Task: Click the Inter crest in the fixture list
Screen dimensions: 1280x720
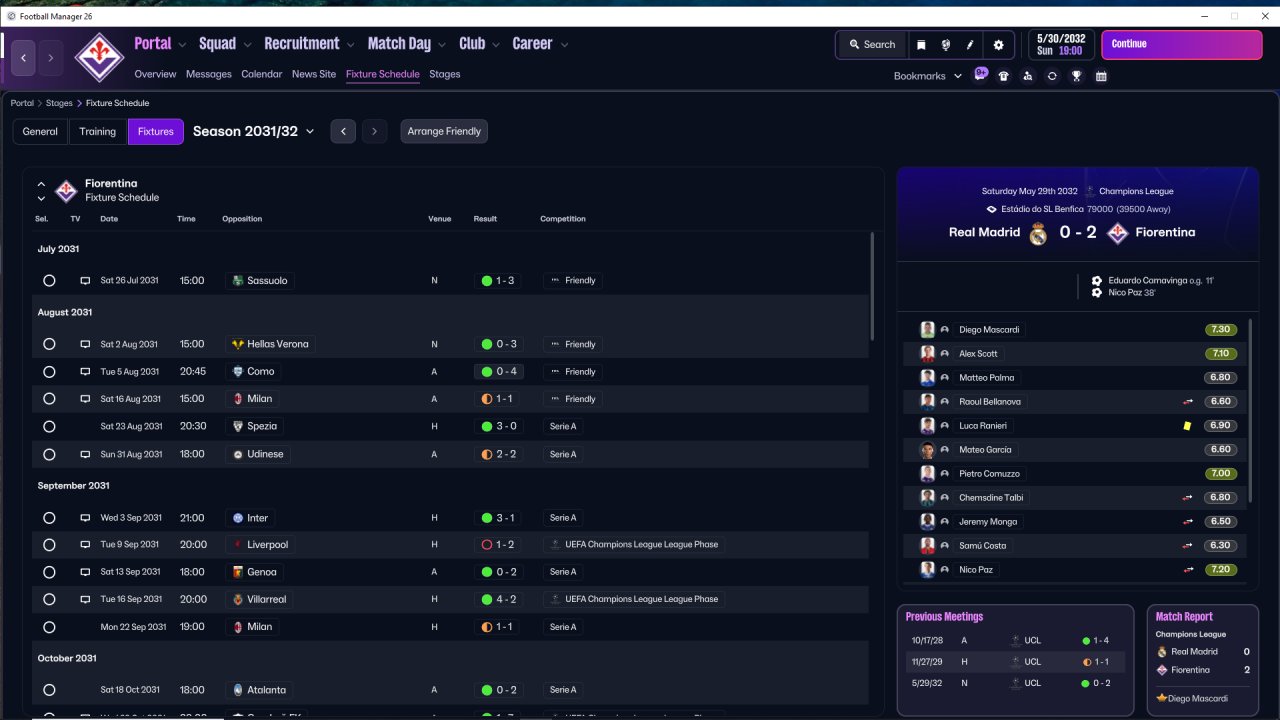Action: tap(238, 518)
